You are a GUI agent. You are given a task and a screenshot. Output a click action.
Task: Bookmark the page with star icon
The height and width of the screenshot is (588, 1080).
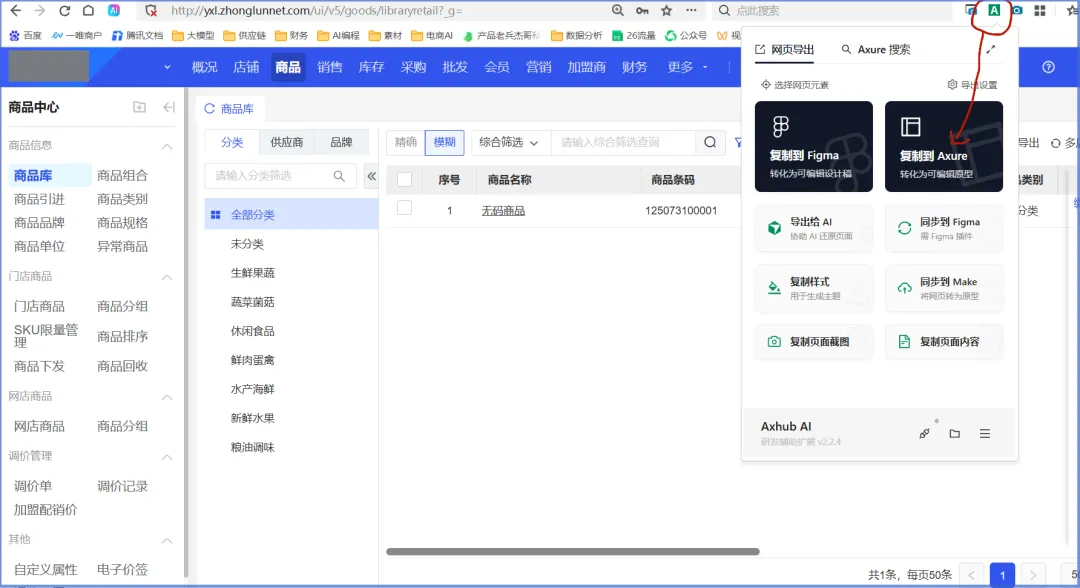click(666, 10)
